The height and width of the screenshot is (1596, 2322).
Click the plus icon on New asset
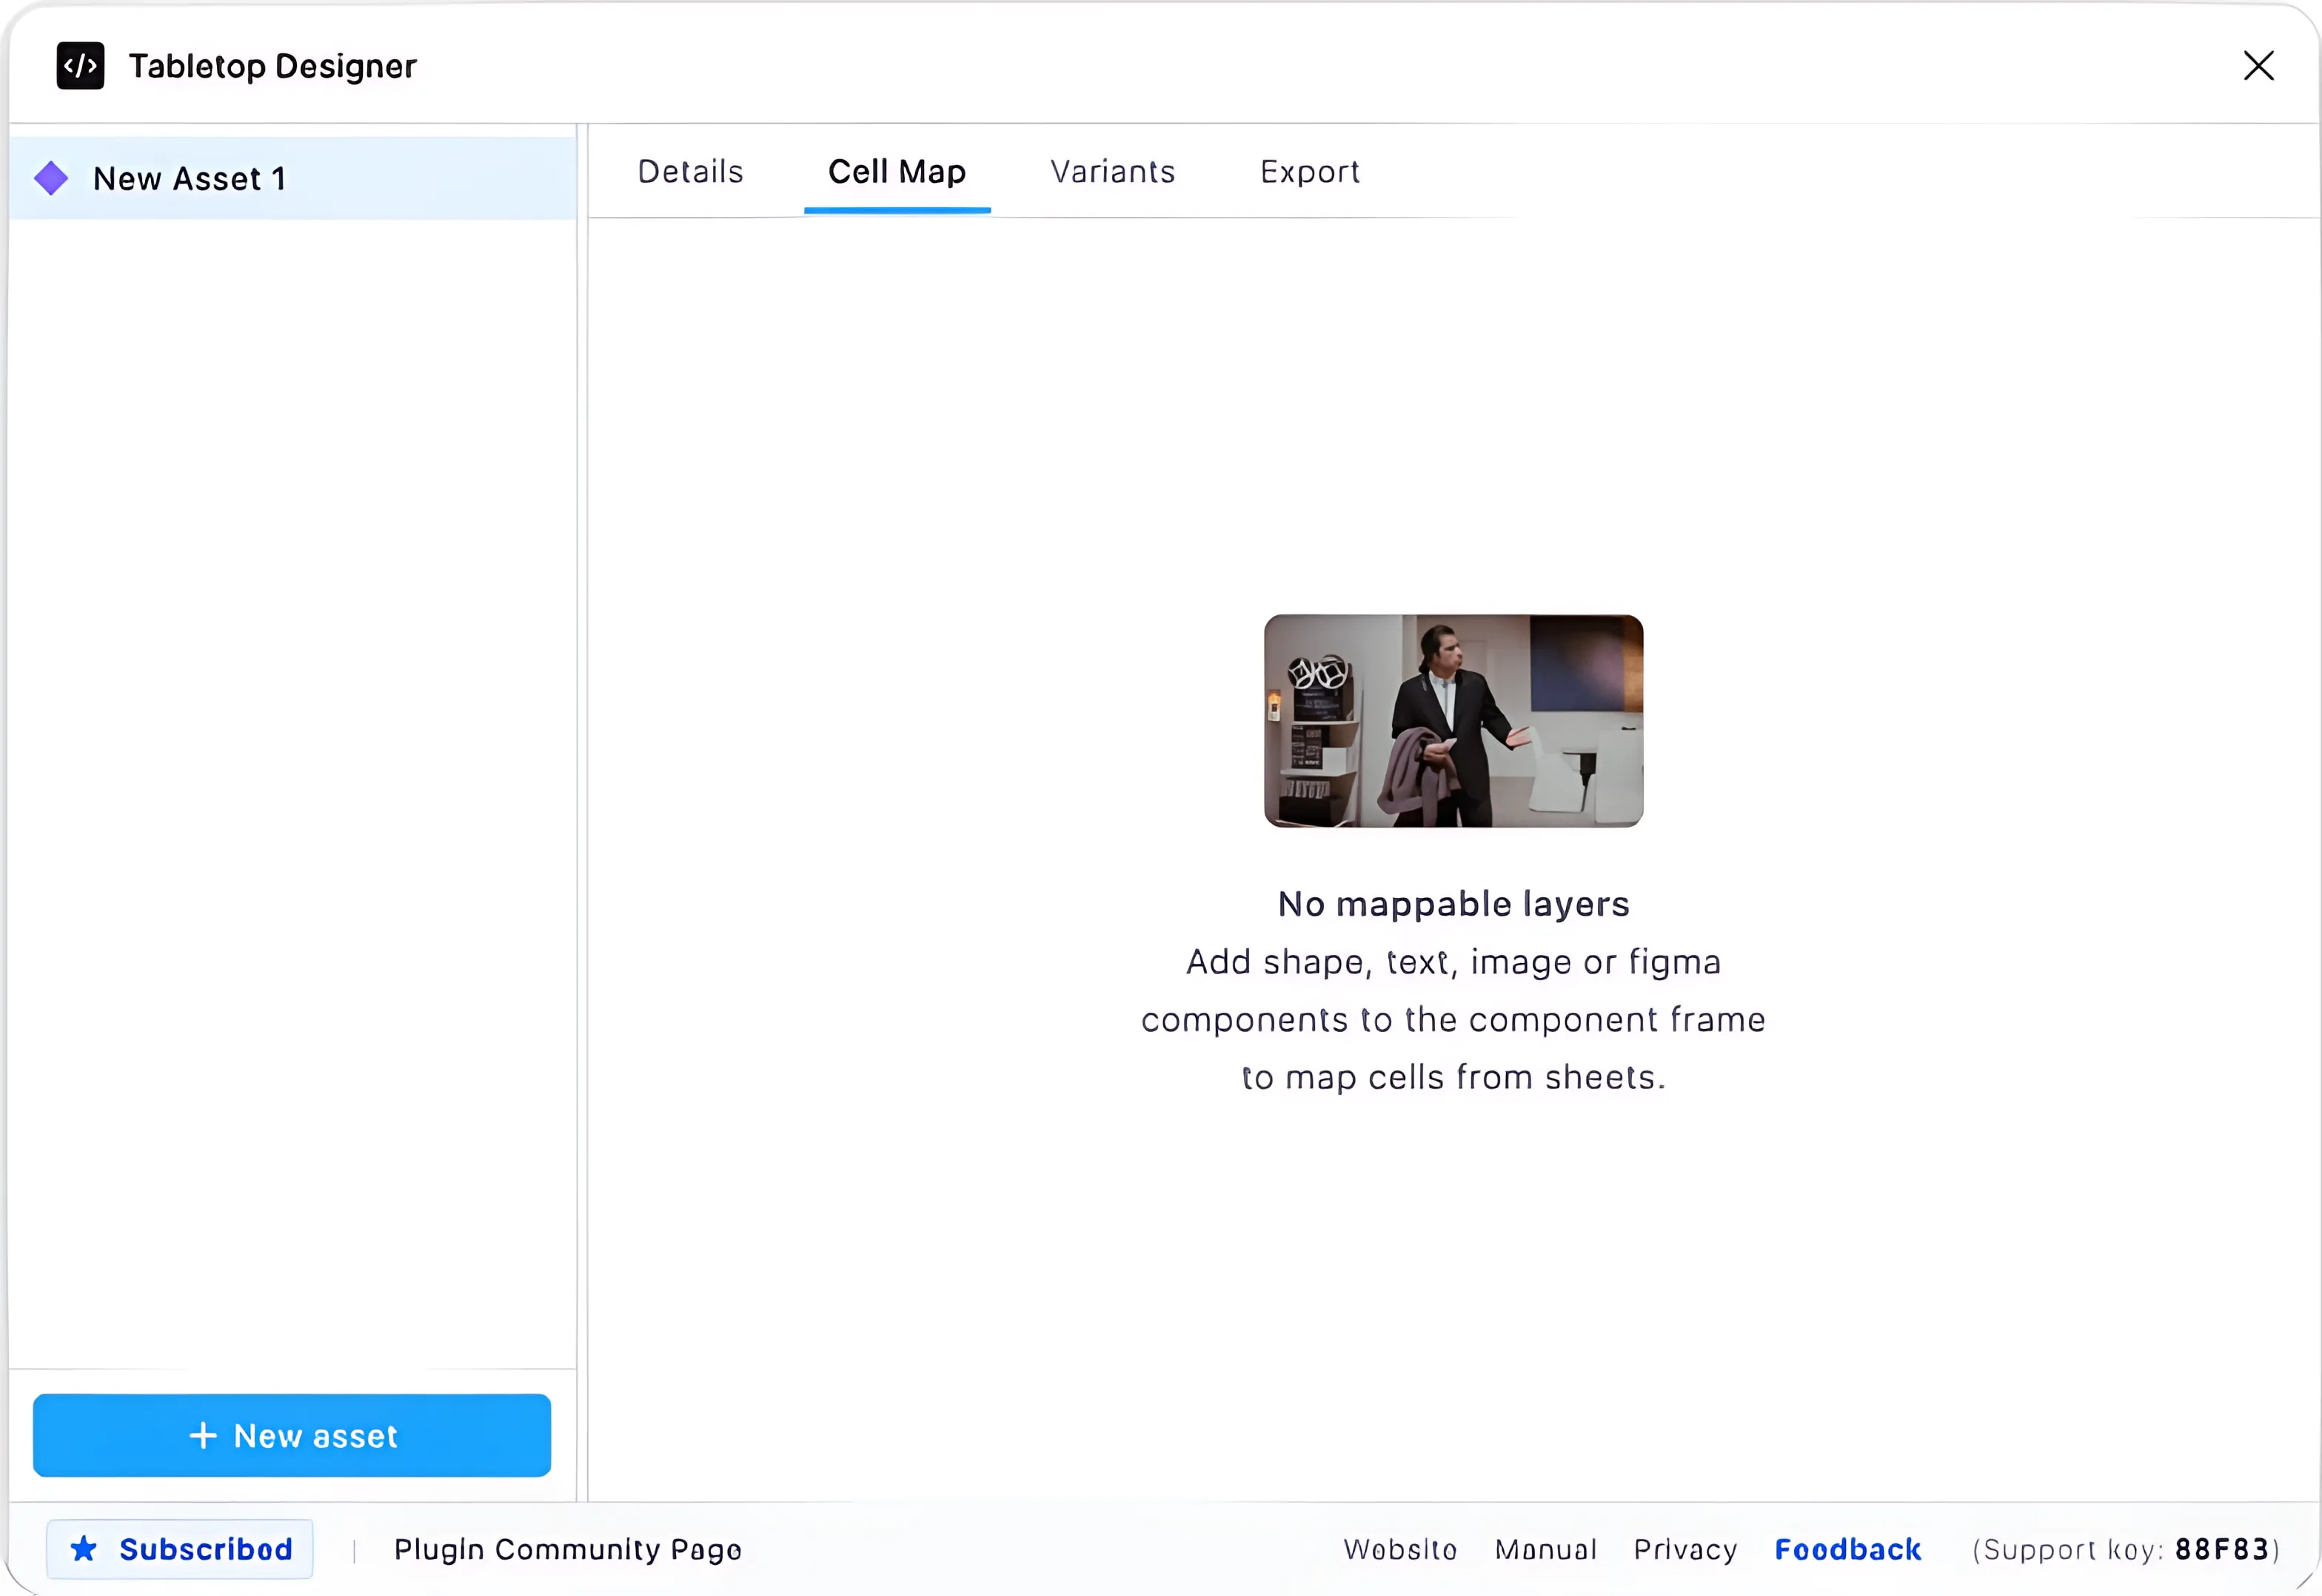(x=203, y=1436)
